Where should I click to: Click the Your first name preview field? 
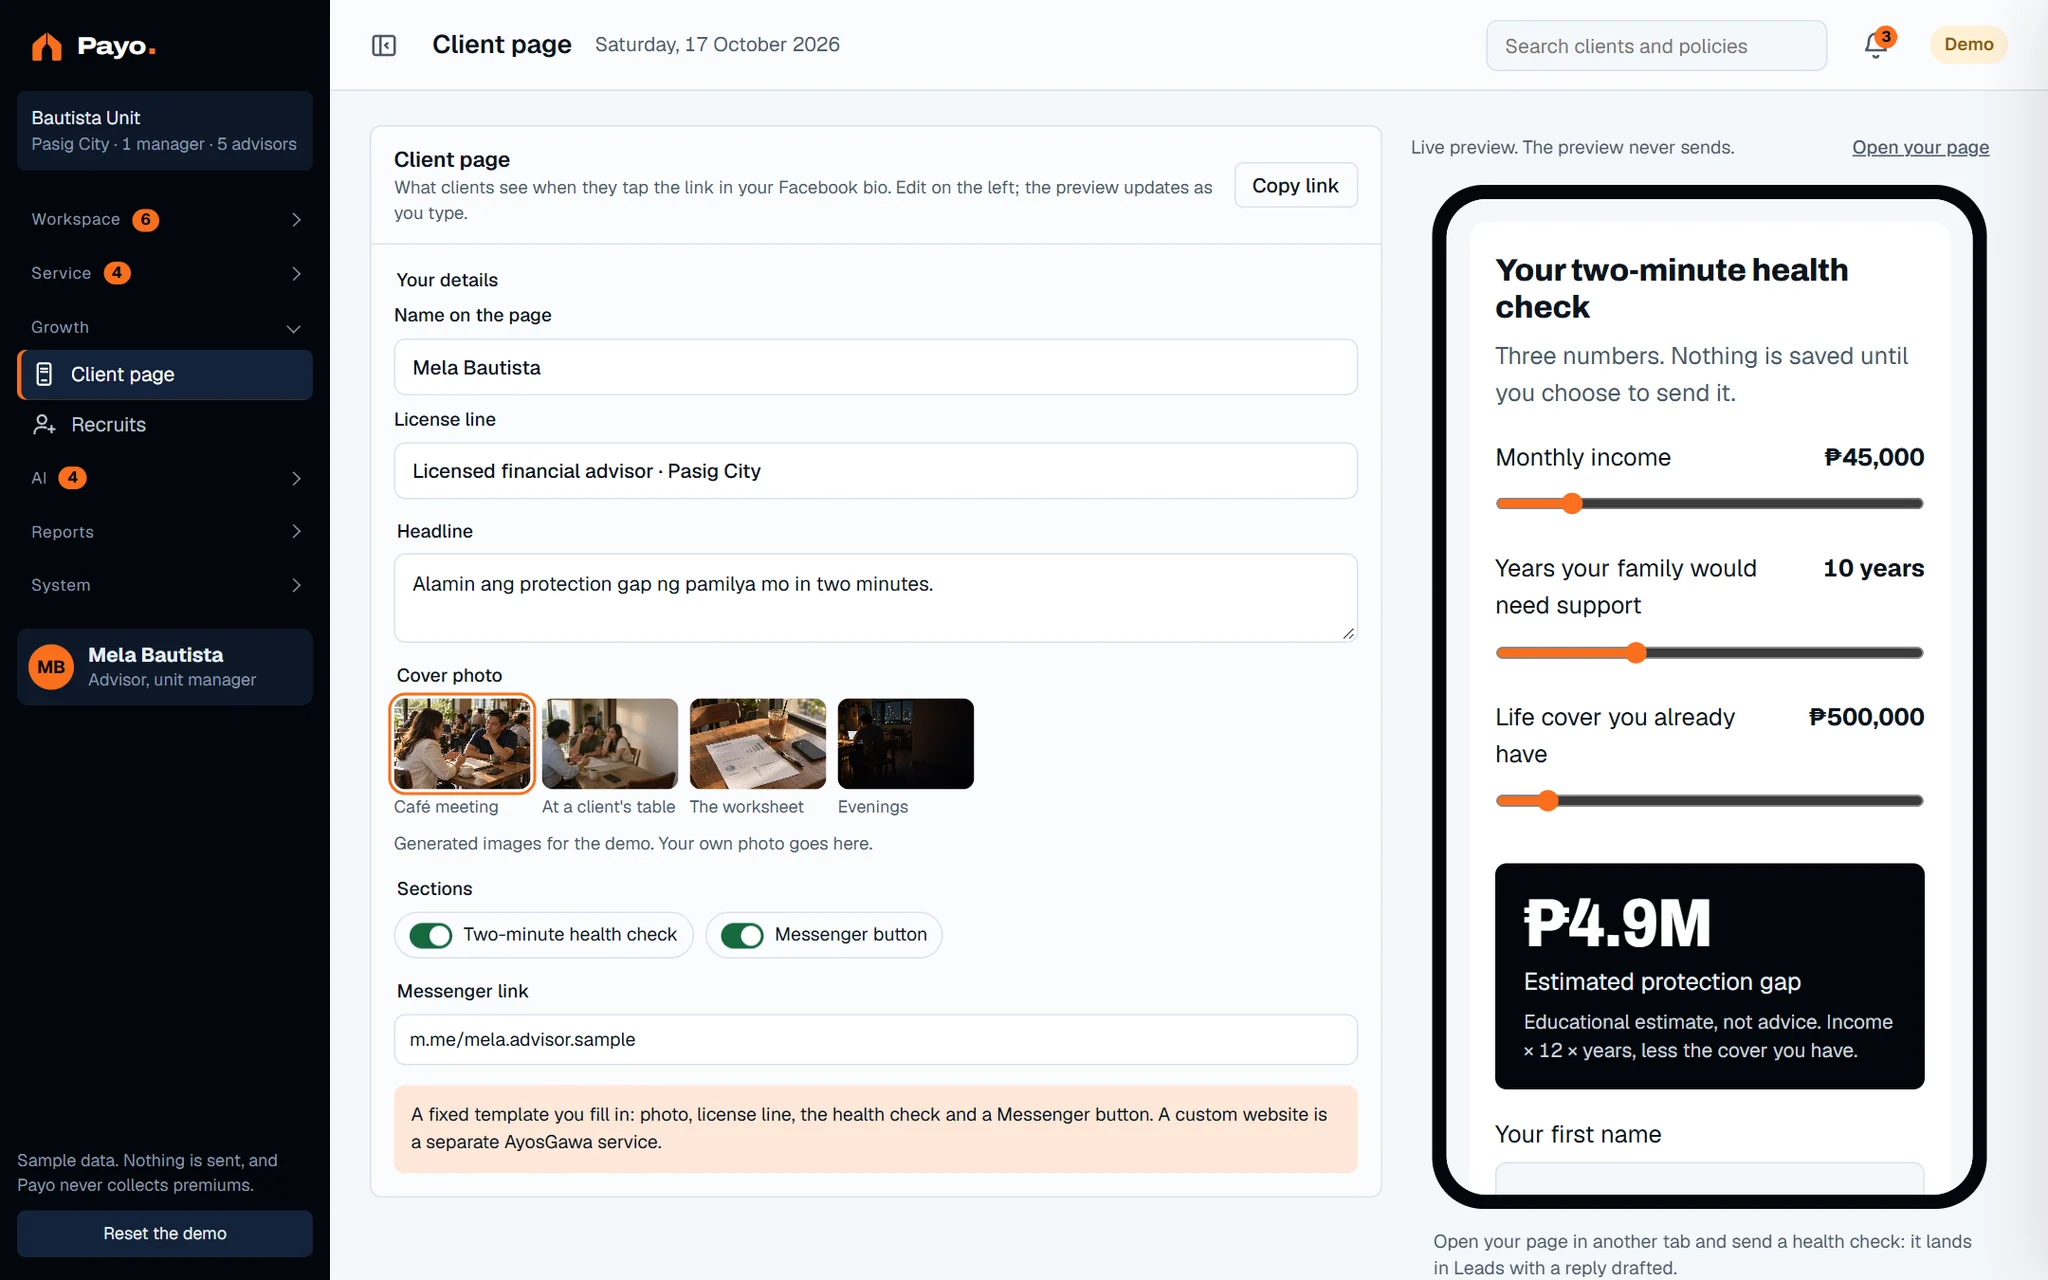point(1709,1177)
